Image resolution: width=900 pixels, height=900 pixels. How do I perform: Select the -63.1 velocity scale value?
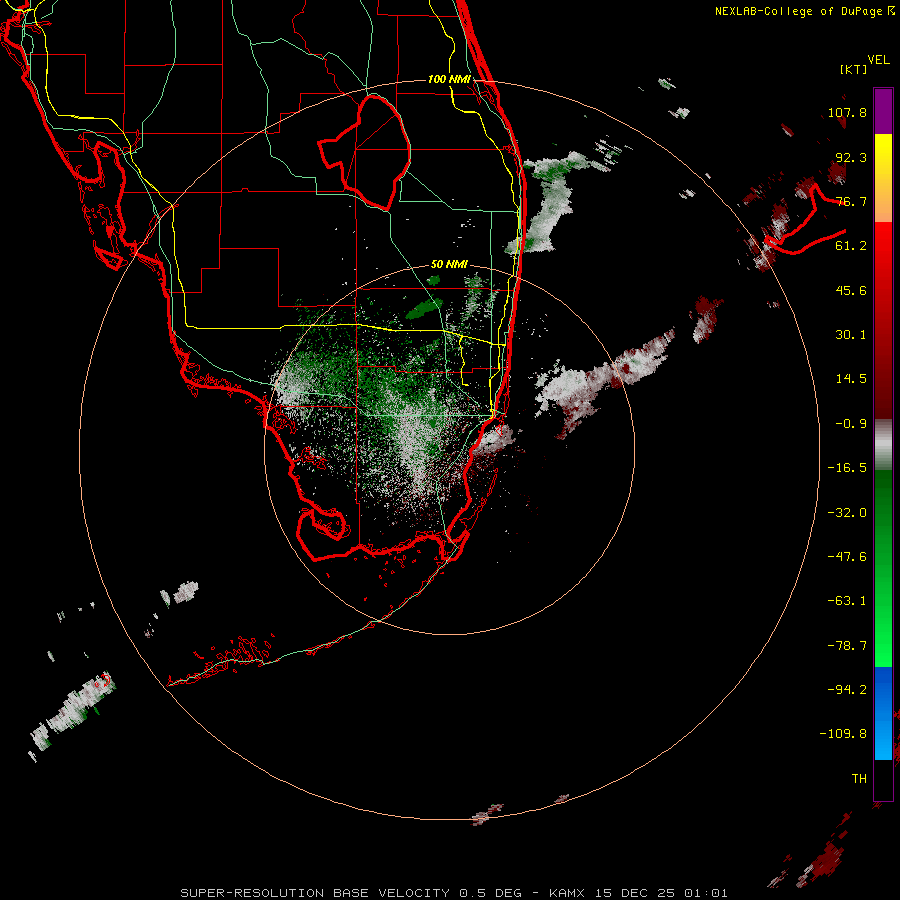click(x=847, y=601)
